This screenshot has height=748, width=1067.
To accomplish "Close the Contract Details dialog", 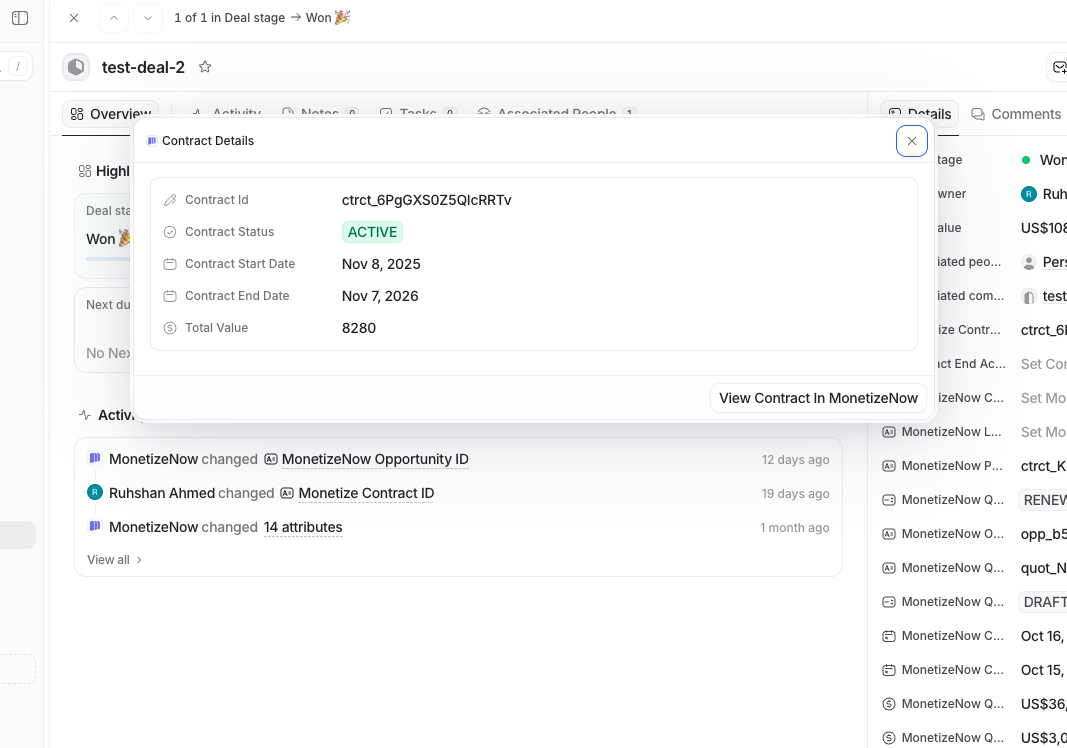I will coord(911,141).
